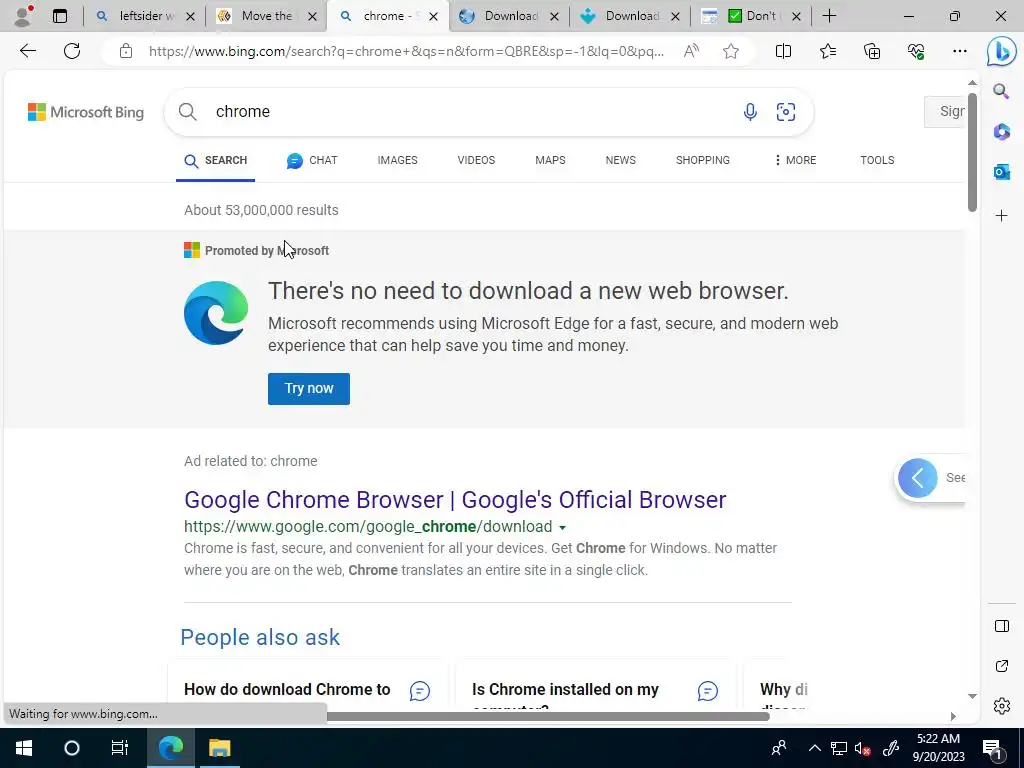Open the MORE search categories menu

(795, 160)
